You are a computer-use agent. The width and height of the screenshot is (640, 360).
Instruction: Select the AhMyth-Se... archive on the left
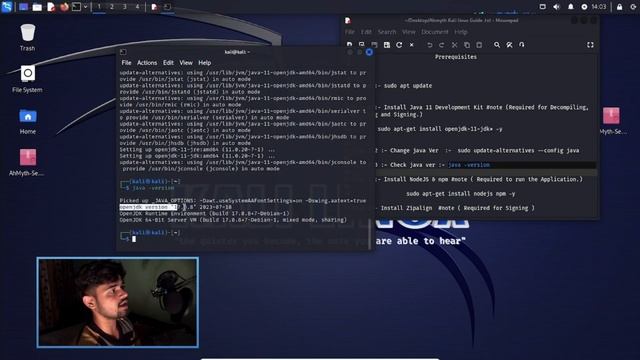[27, 162]
